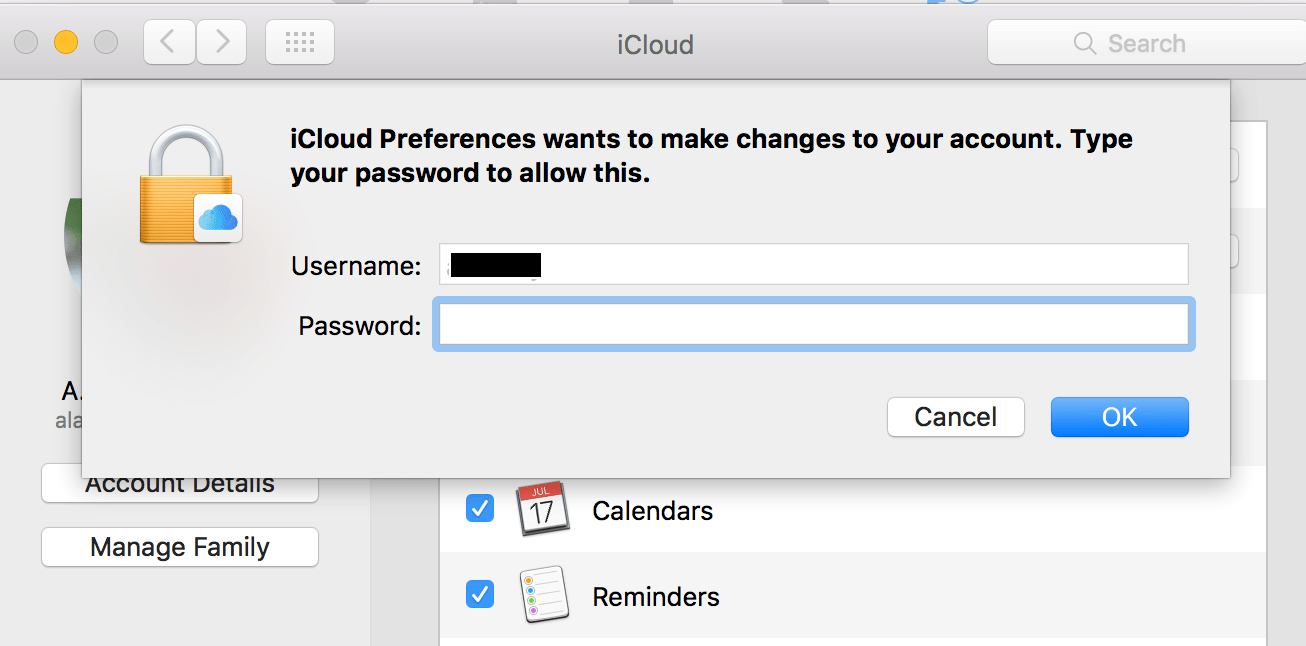Viewport: 1306px width, 646px height.
Task: Minimize the window with yellow button
Action: 66,42
